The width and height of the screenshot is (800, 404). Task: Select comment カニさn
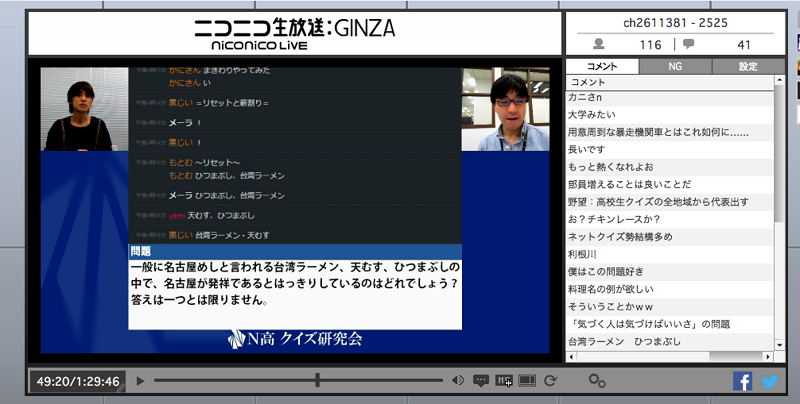(x=670, y=97)
